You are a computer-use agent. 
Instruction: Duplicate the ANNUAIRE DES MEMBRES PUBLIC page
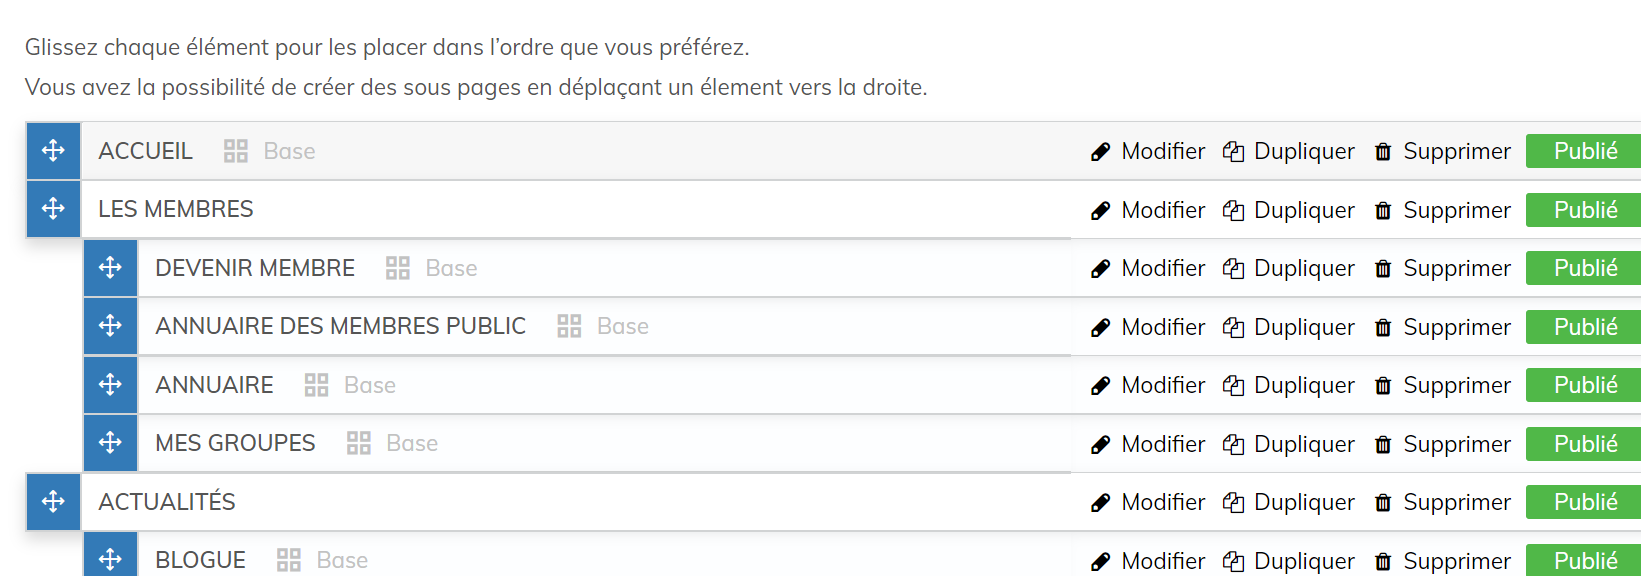1289,327
